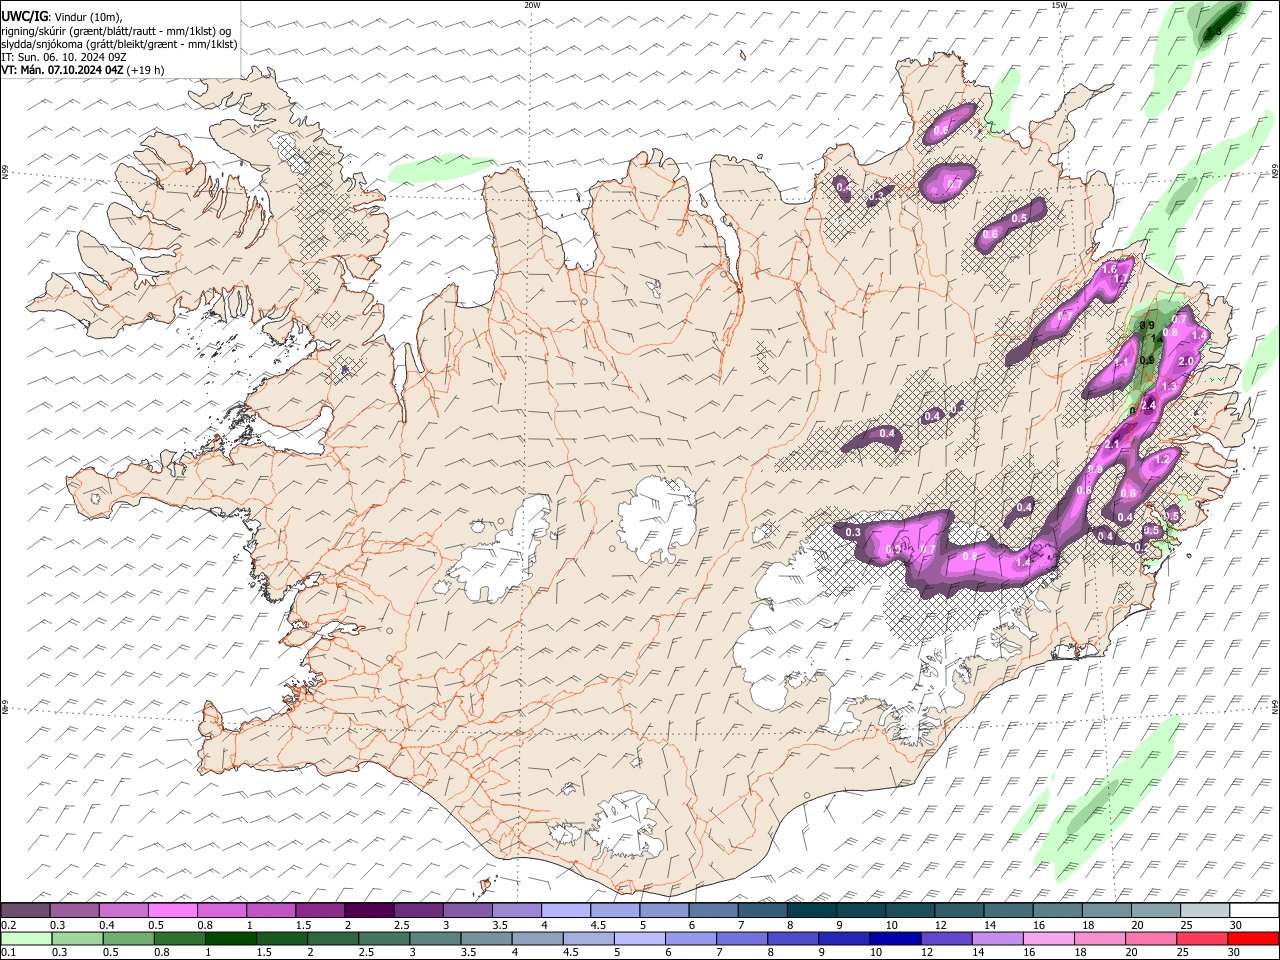Image resolution: width=1280 pixels, height=960 pixels.
Task: Pick the violet 12 swatch in rain scale
Action: (946, 939)
